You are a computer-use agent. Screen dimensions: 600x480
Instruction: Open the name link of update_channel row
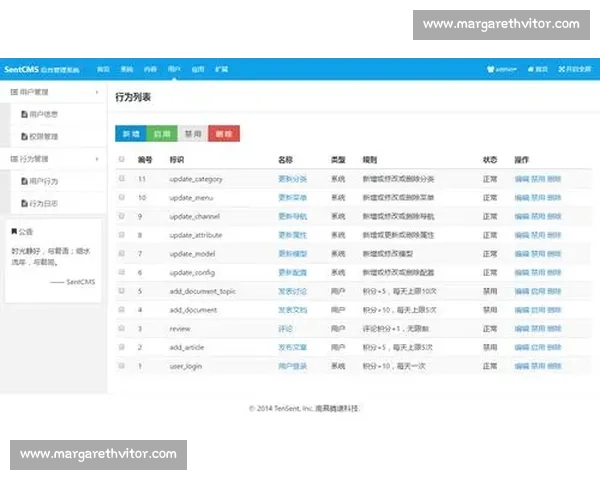[x=293, y=216]
